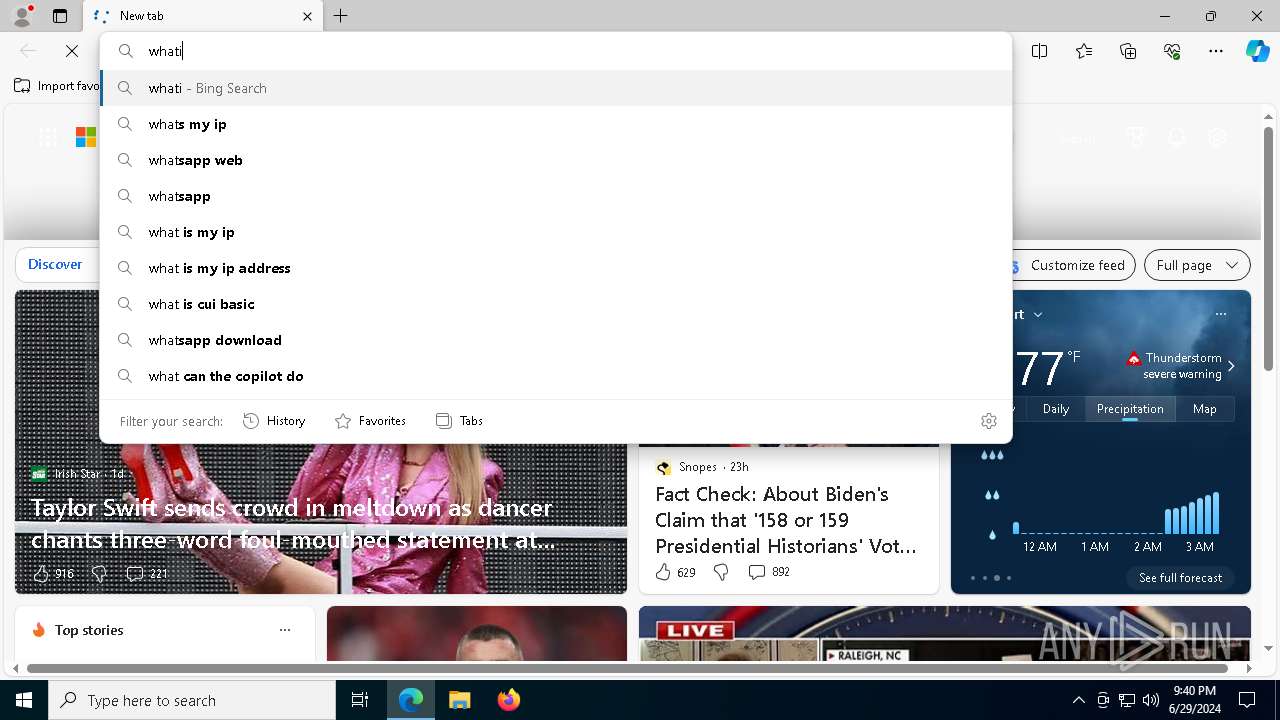This screenshot has width=1280, height=720.
Task: Click taskbar search box
Action: click(x=192, y=700)
